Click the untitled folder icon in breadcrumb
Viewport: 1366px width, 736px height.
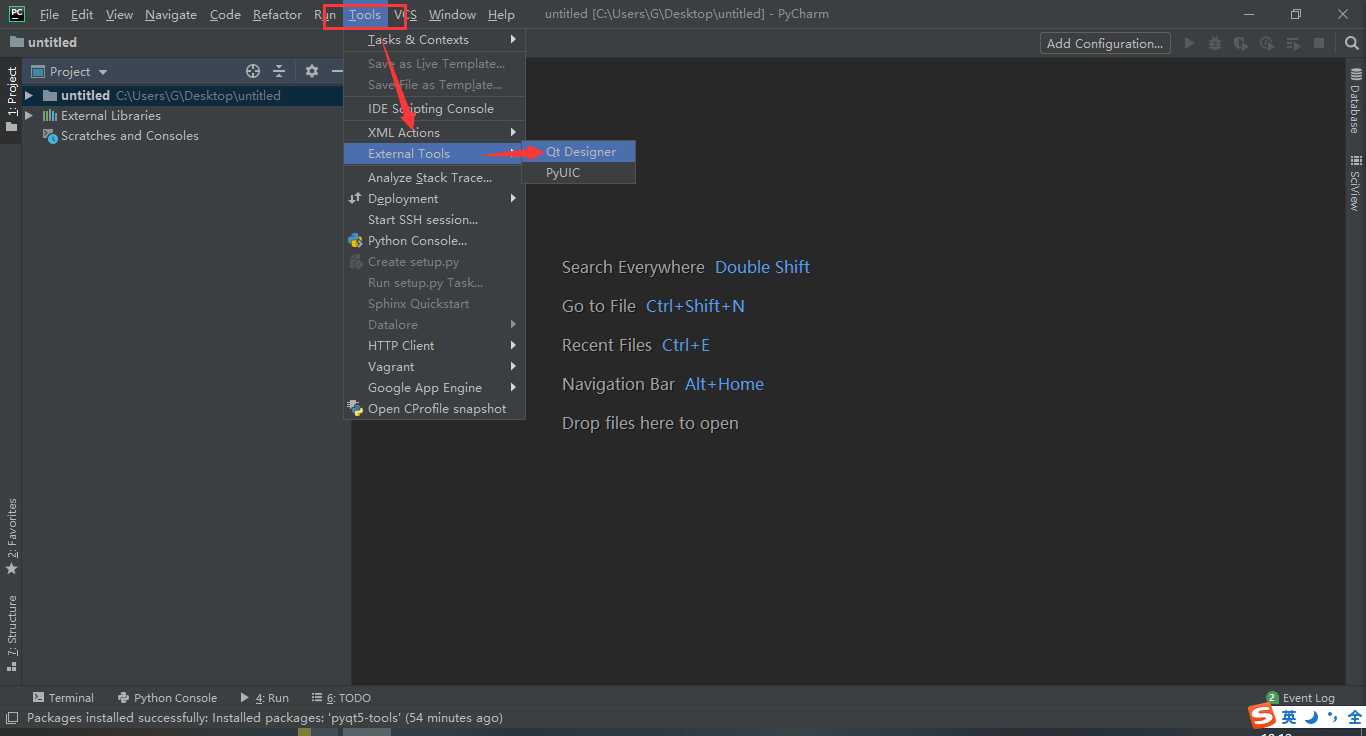coord(17,42)
